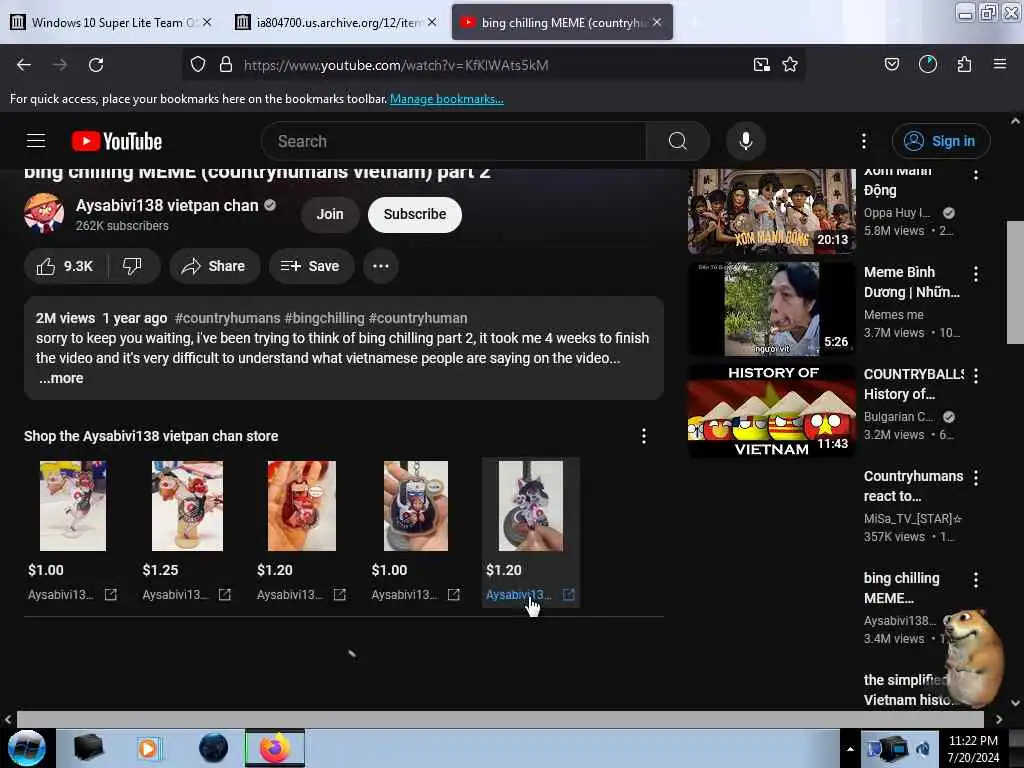The height and width of the screenshot is (768, 1024).
Task: Switch to ia804700.us.archive.org tab
Action: tap(336, 23)
